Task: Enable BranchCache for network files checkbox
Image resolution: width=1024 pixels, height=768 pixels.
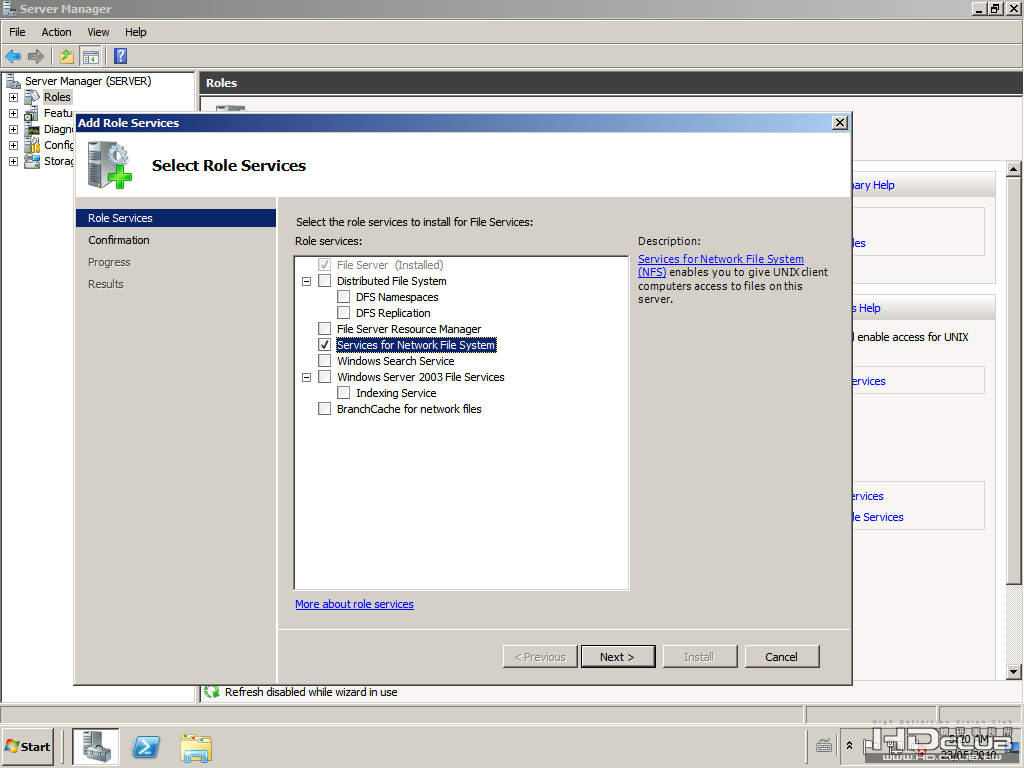Action: pos(325,409)
